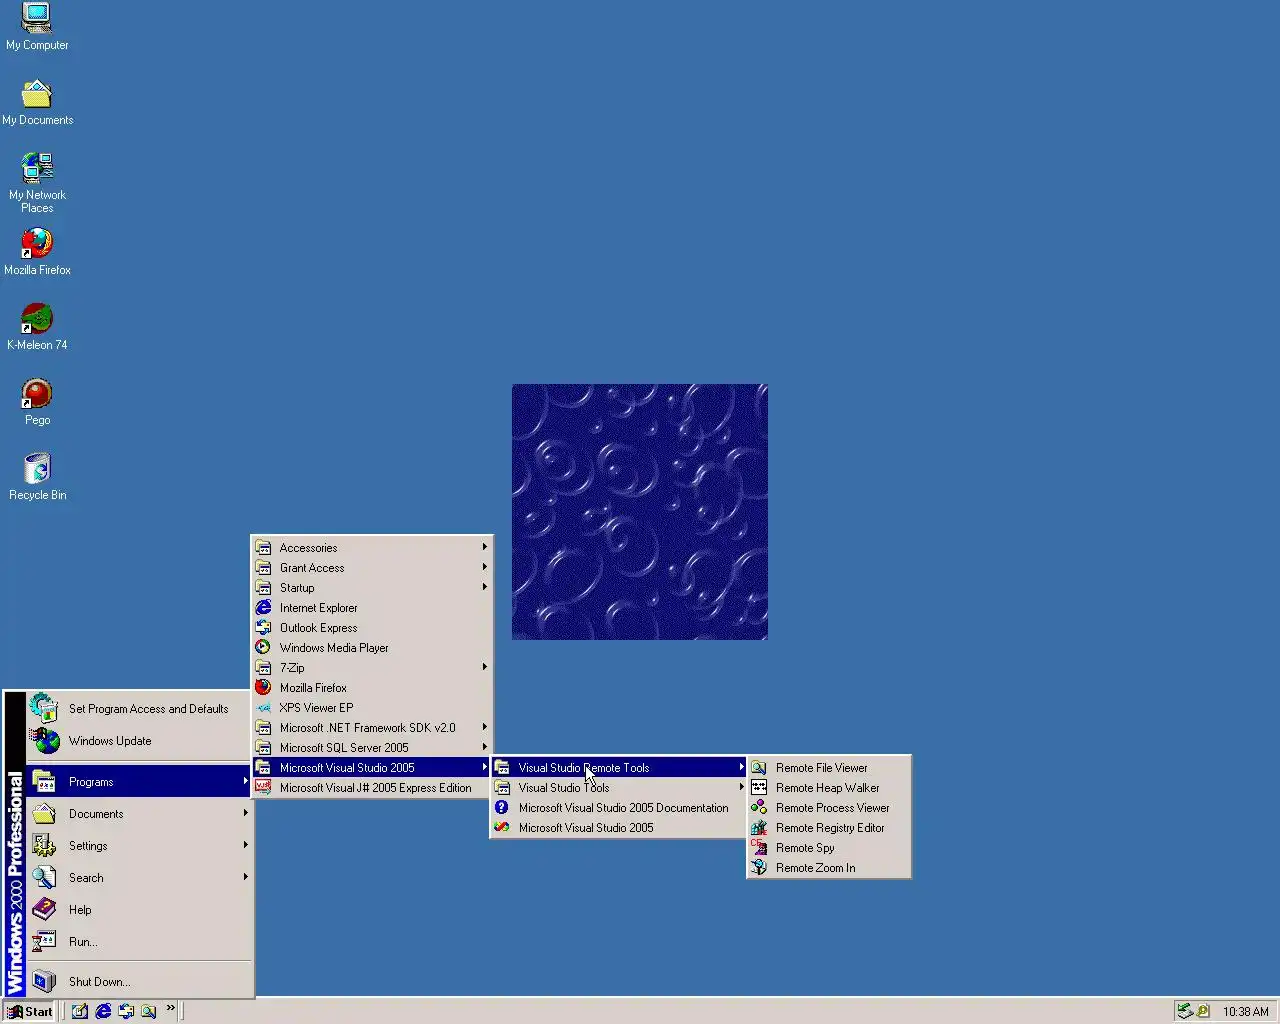
Task: Open XPS Viewer EP from Programs
Action: coord(372,708)
